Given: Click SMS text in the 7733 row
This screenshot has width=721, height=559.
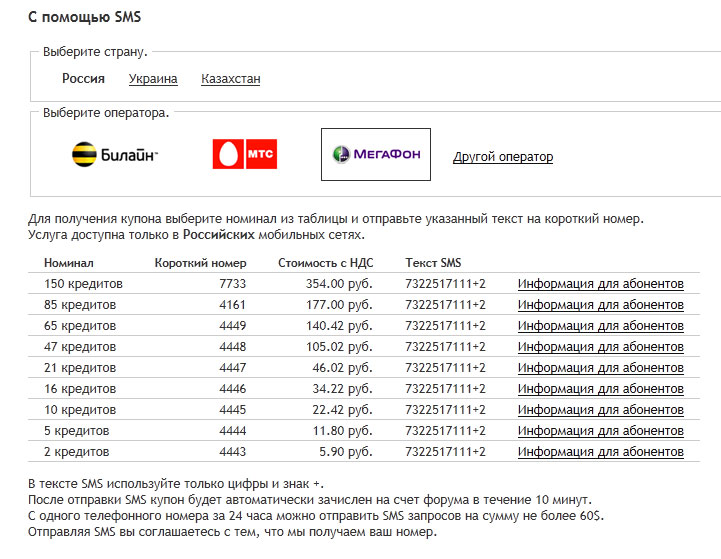Looking at the screenshot, I should [x=445, y=284].
